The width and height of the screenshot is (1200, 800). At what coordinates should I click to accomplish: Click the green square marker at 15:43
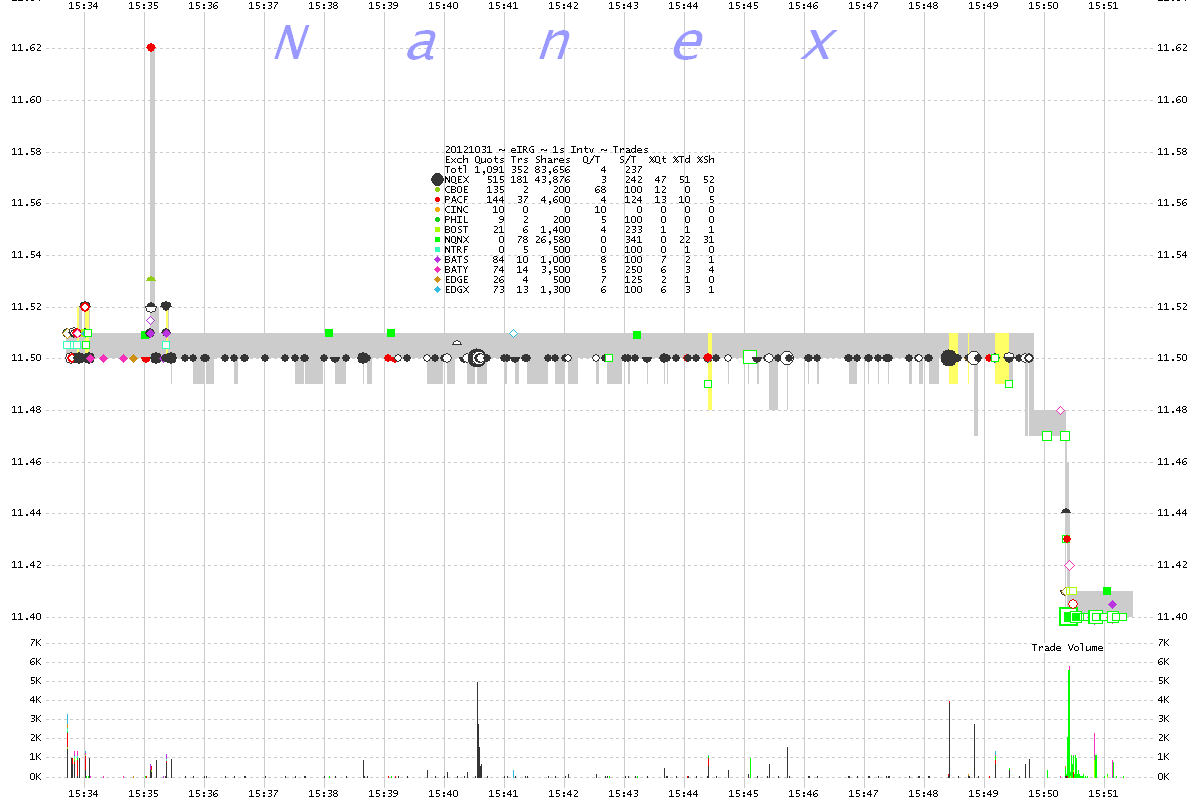pyautogui.click(x=637, y=335)
